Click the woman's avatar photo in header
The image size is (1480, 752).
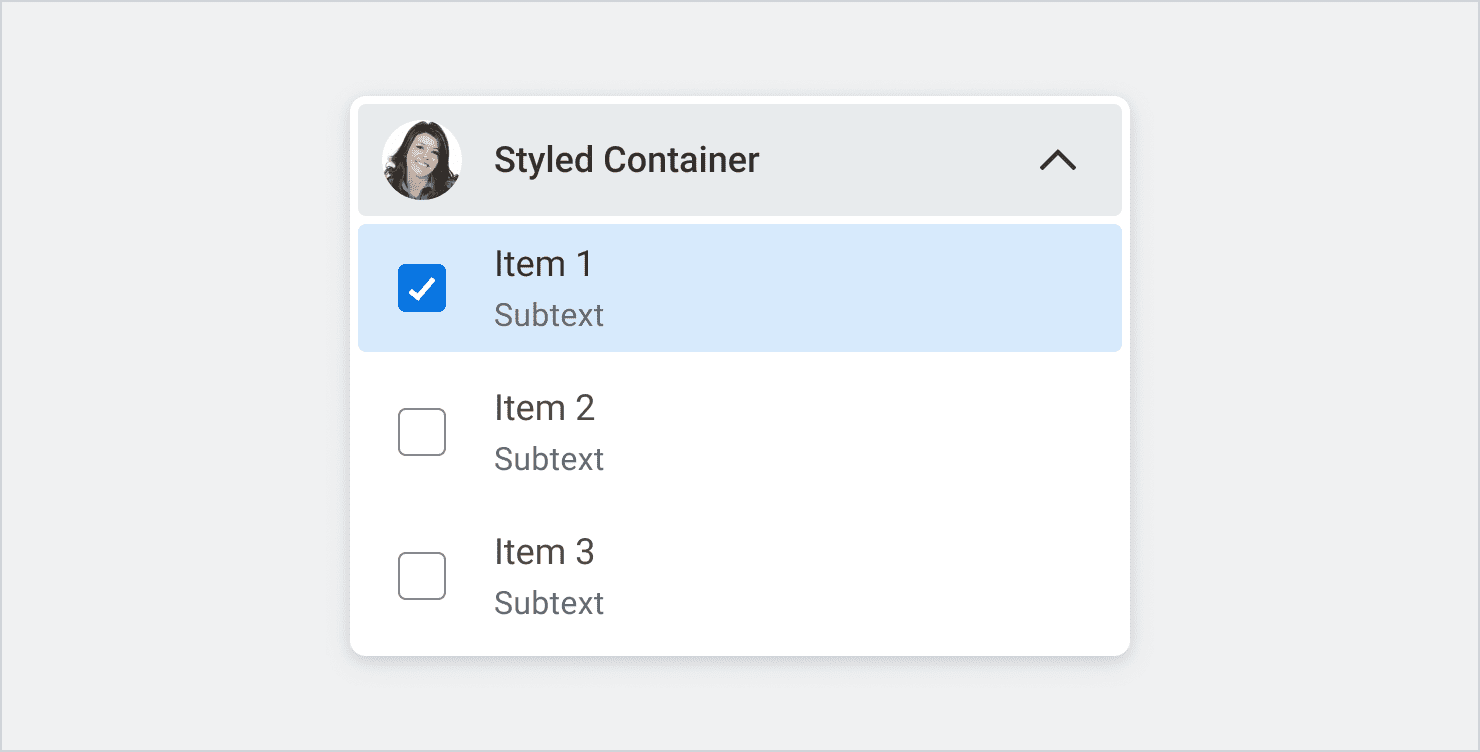coord(422,160)
